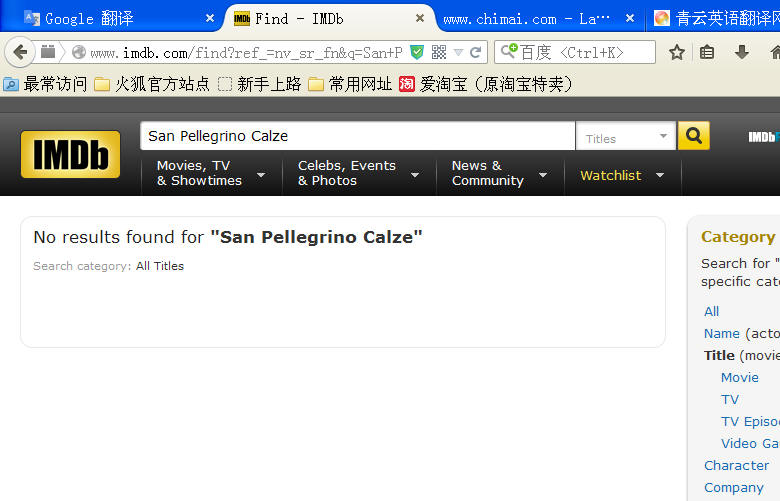Click the green shield security icon
The image size is (780, 501).
pos(417,52)
